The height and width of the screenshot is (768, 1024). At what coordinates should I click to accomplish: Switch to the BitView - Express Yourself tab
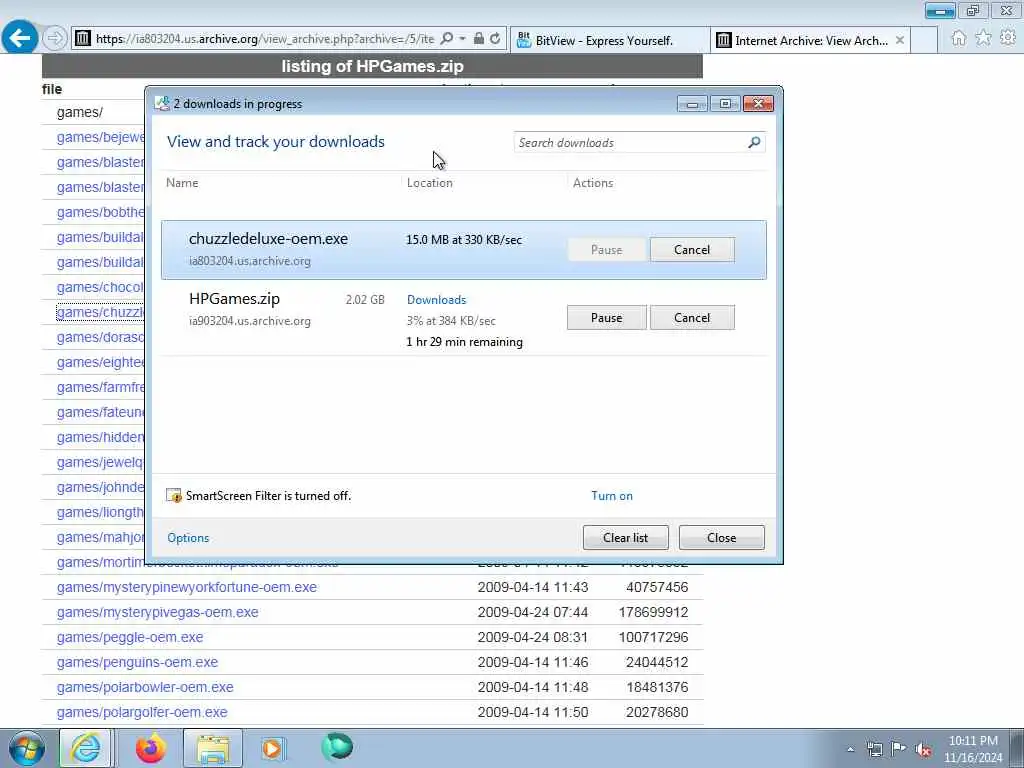609,40
